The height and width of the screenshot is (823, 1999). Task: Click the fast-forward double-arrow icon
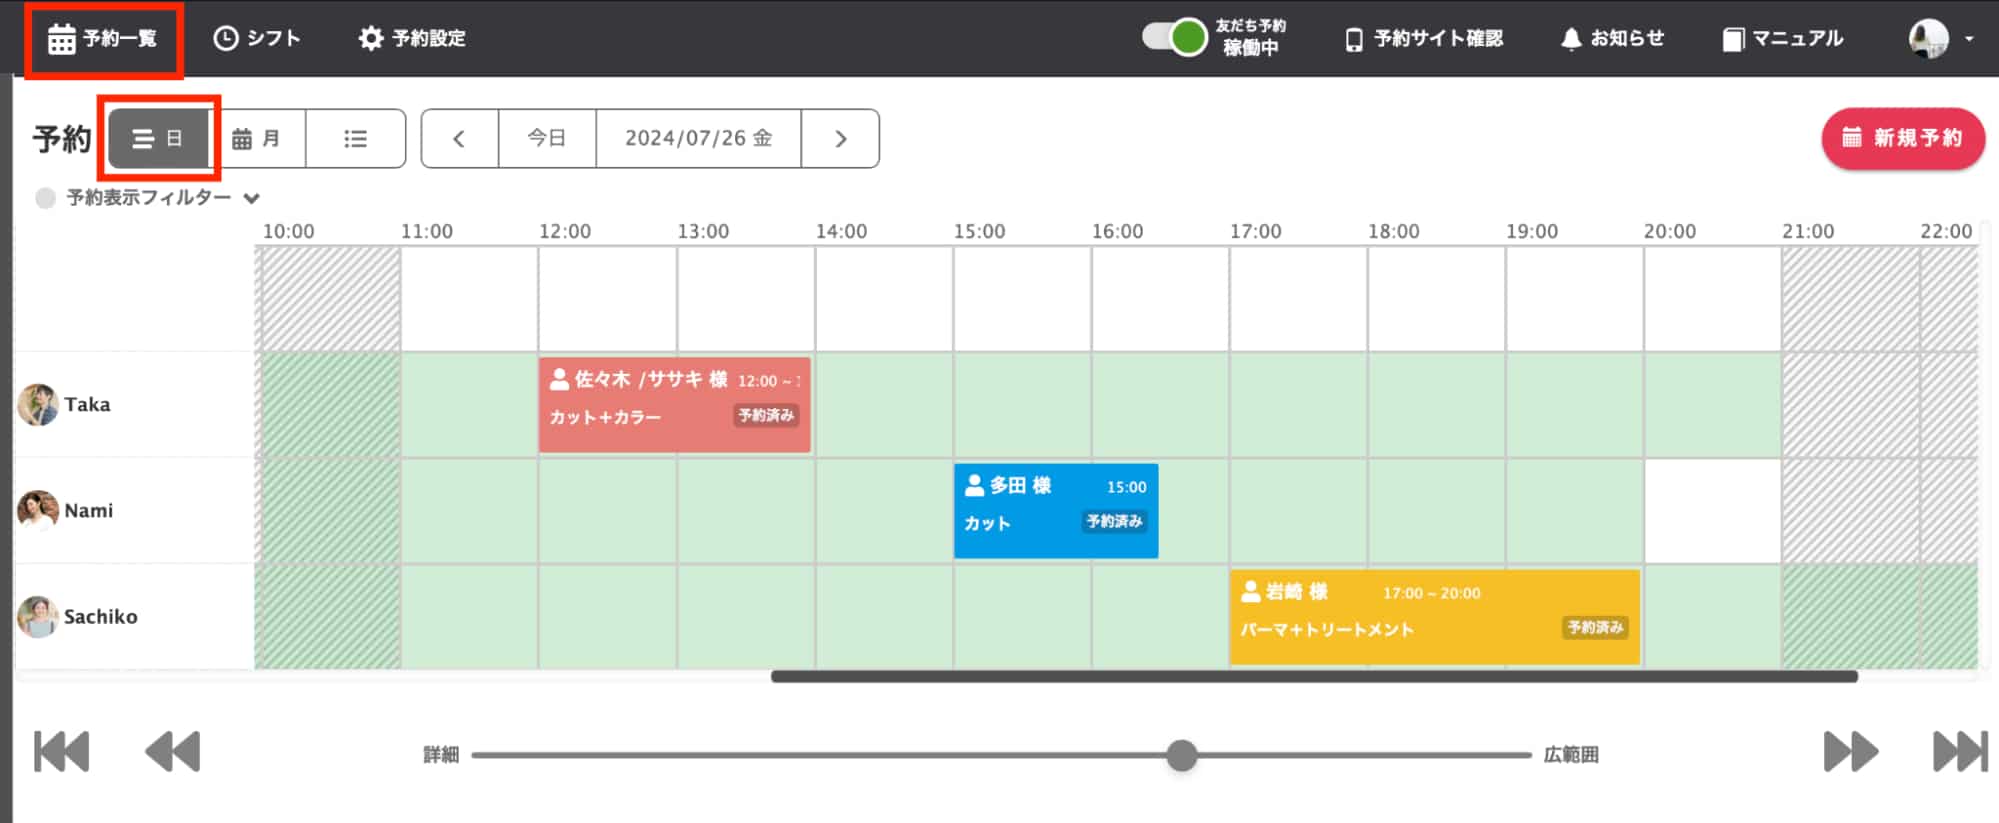[1851, 752]
